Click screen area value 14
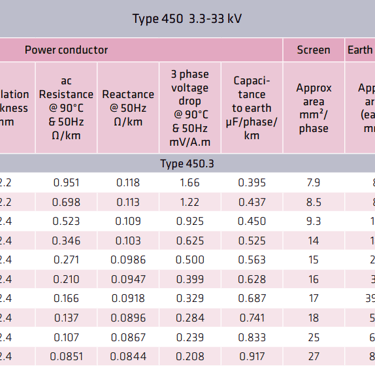The height and width of the screenshot is (366, 375). coord(313,241)
